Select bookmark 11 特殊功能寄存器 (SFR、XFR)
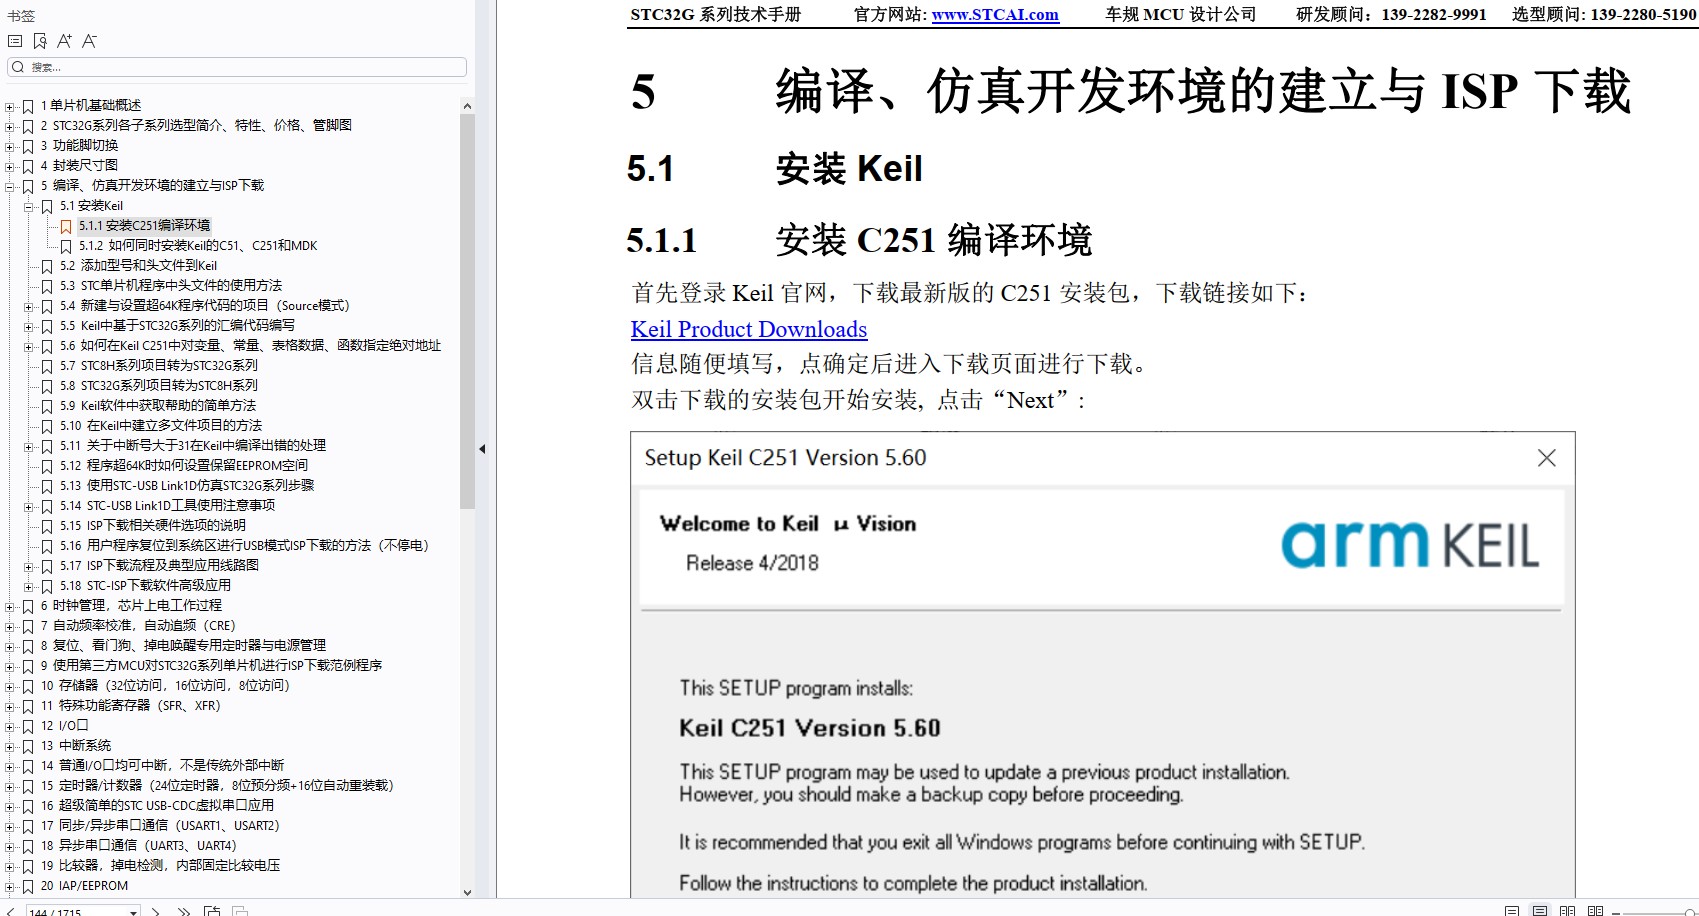 coord(130,706)
